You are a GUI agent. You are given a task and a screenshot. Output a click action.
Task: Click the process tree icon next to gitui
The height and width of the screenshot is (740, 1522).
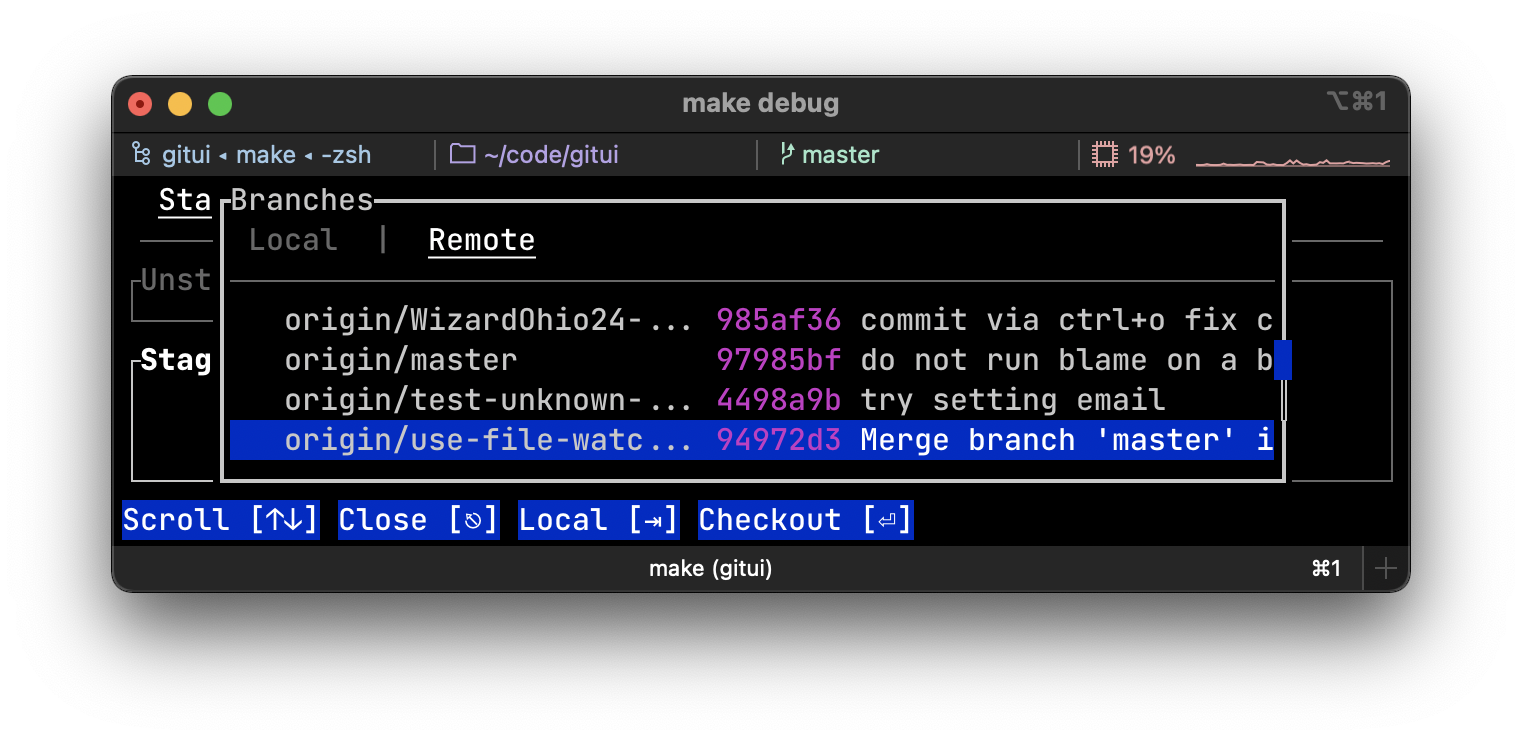[x=141, y=154]
